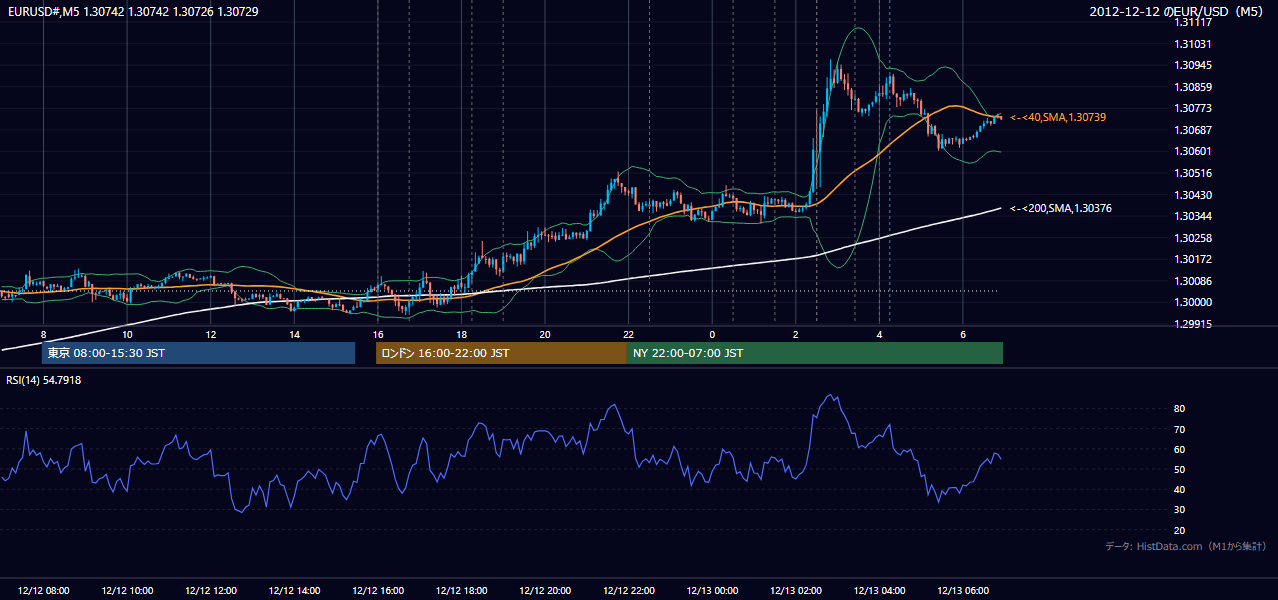
Task: Click the 12/12 18:00 date label
Action: point(461,591)
